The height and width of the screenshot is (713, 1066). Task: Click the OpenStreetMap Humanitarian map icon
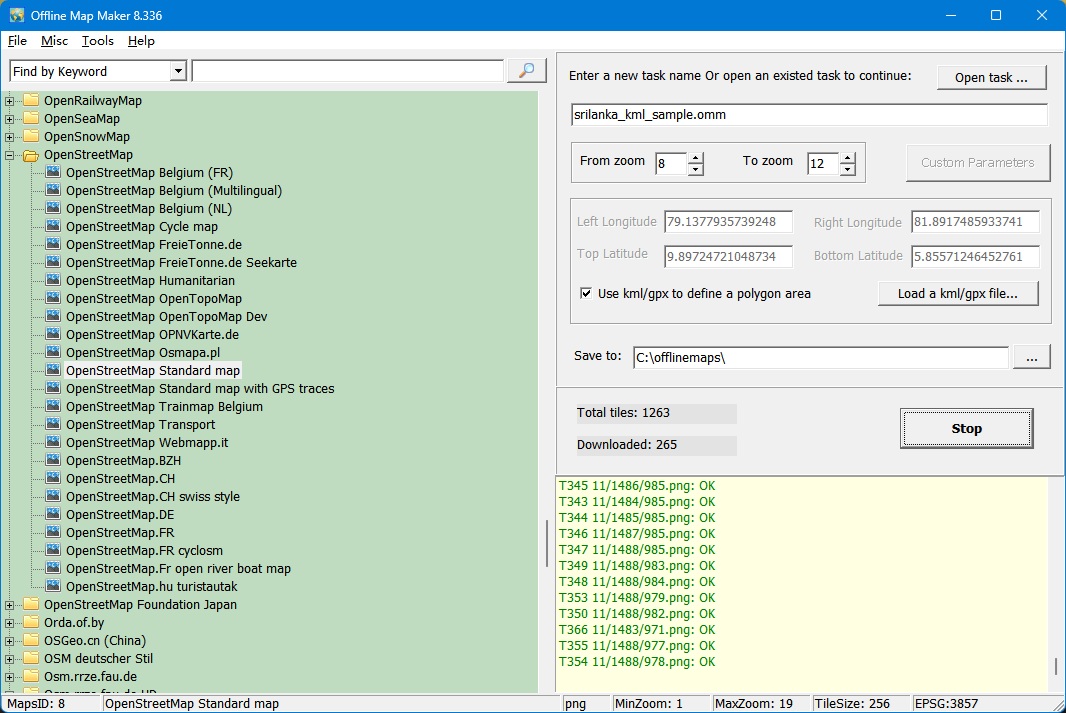tap(53, 281)
